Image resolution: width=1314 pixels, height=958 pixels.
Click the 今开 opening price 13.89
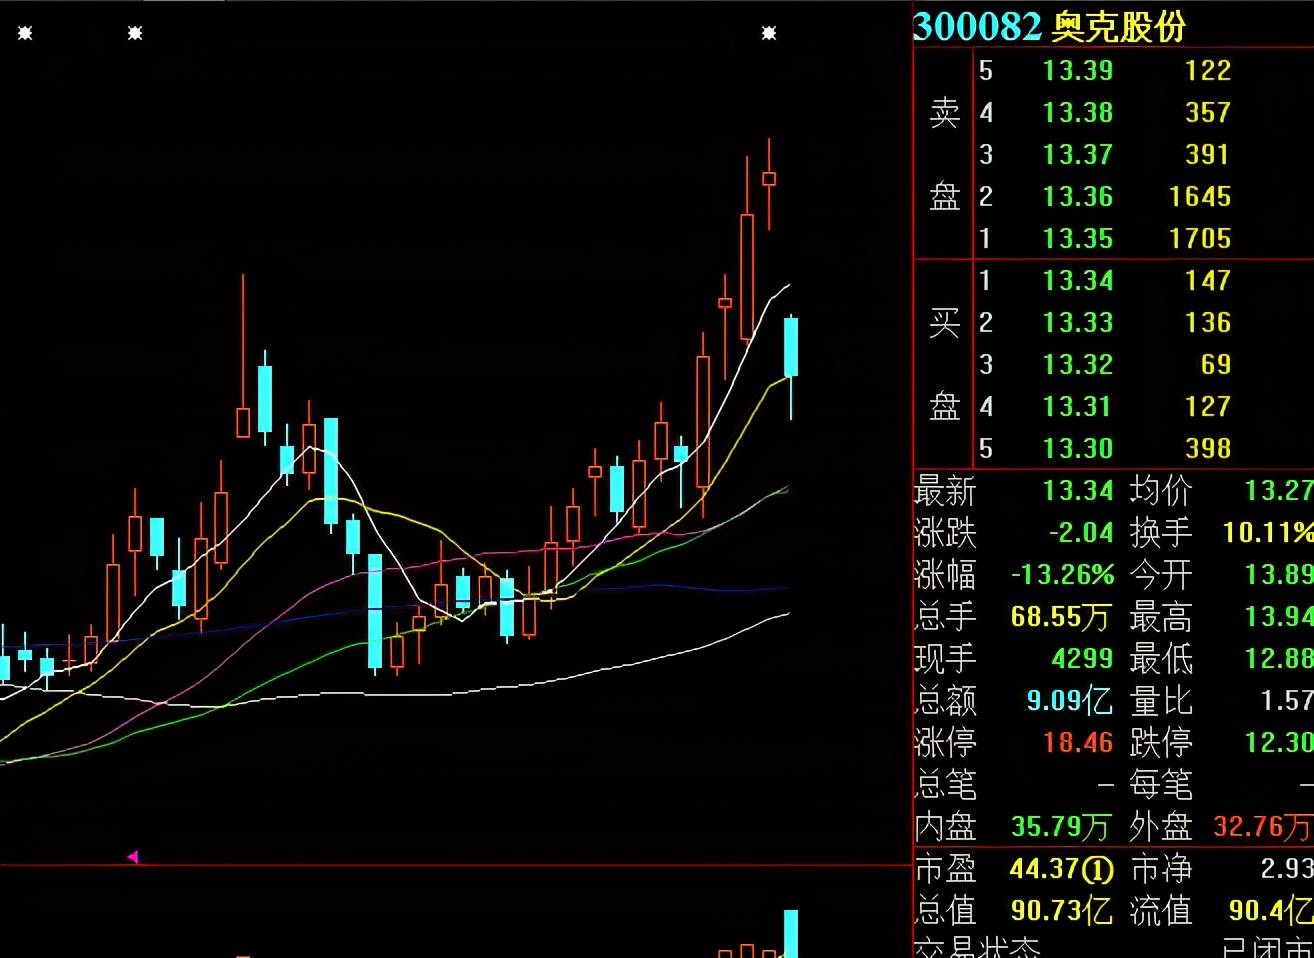click(x=1279, y=575)
